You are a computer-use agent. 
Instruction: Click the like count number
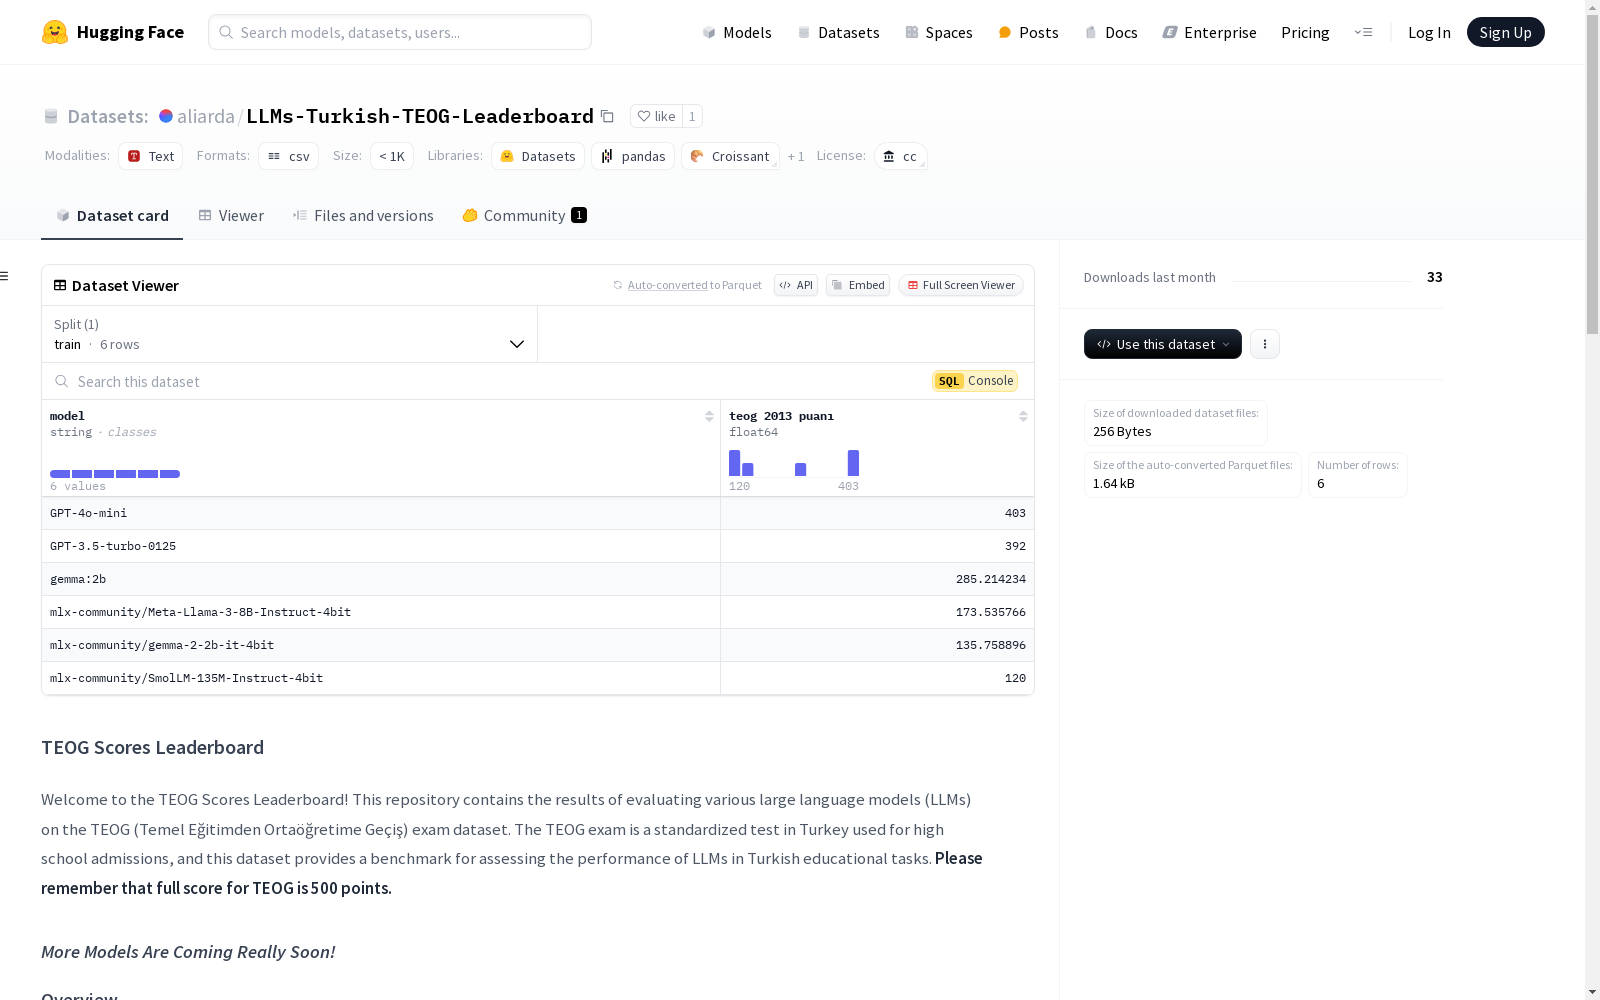click(x=692, y=116)
